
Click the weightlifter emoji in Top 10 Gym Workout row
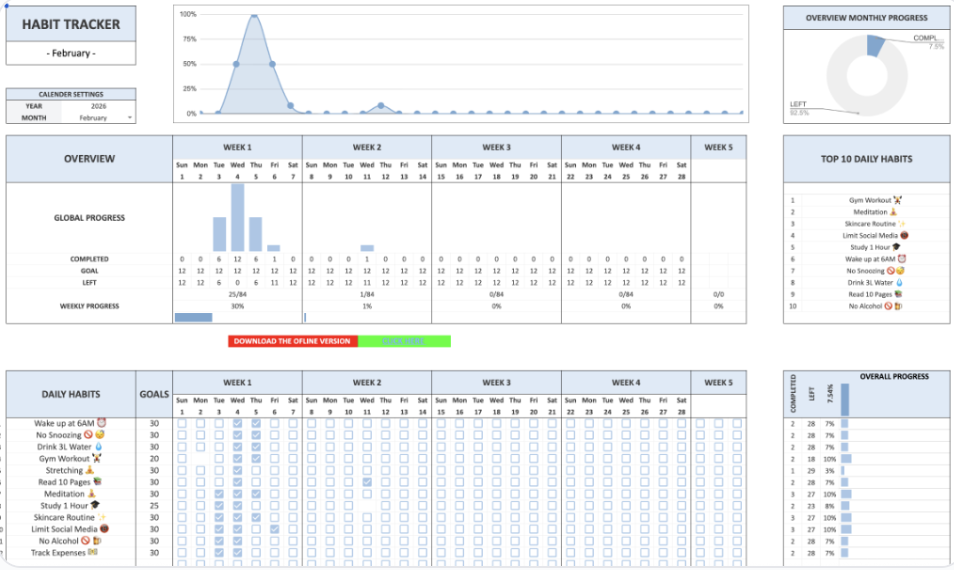897,200
